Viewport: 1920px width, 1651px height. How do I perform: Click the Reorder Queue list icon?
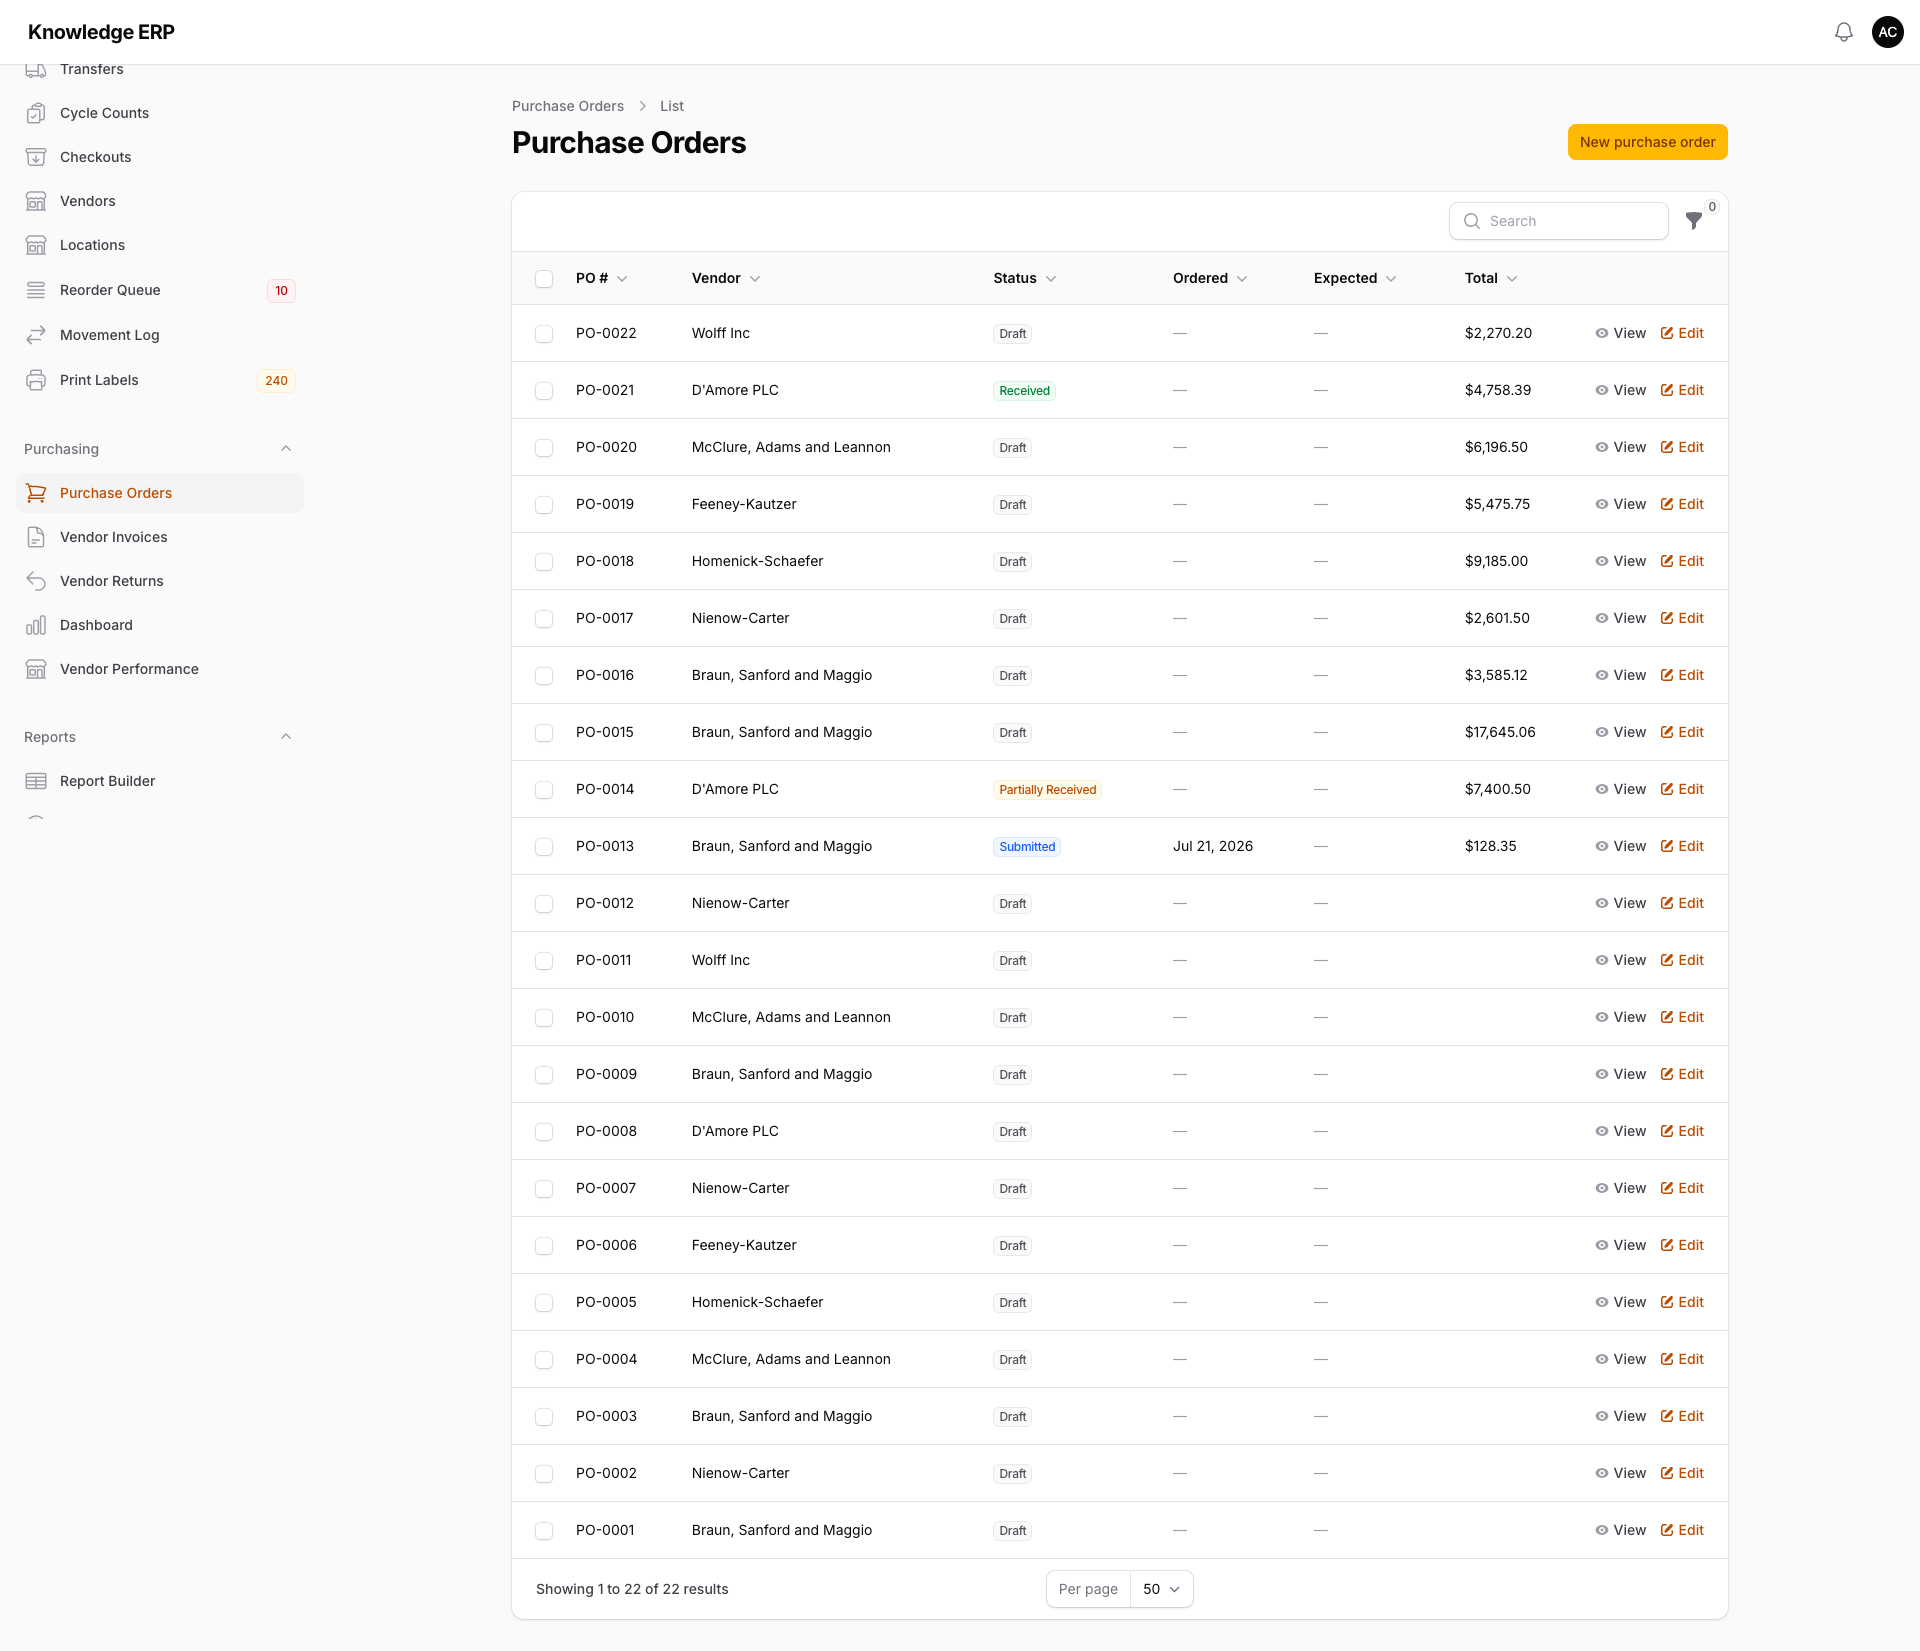36,290
